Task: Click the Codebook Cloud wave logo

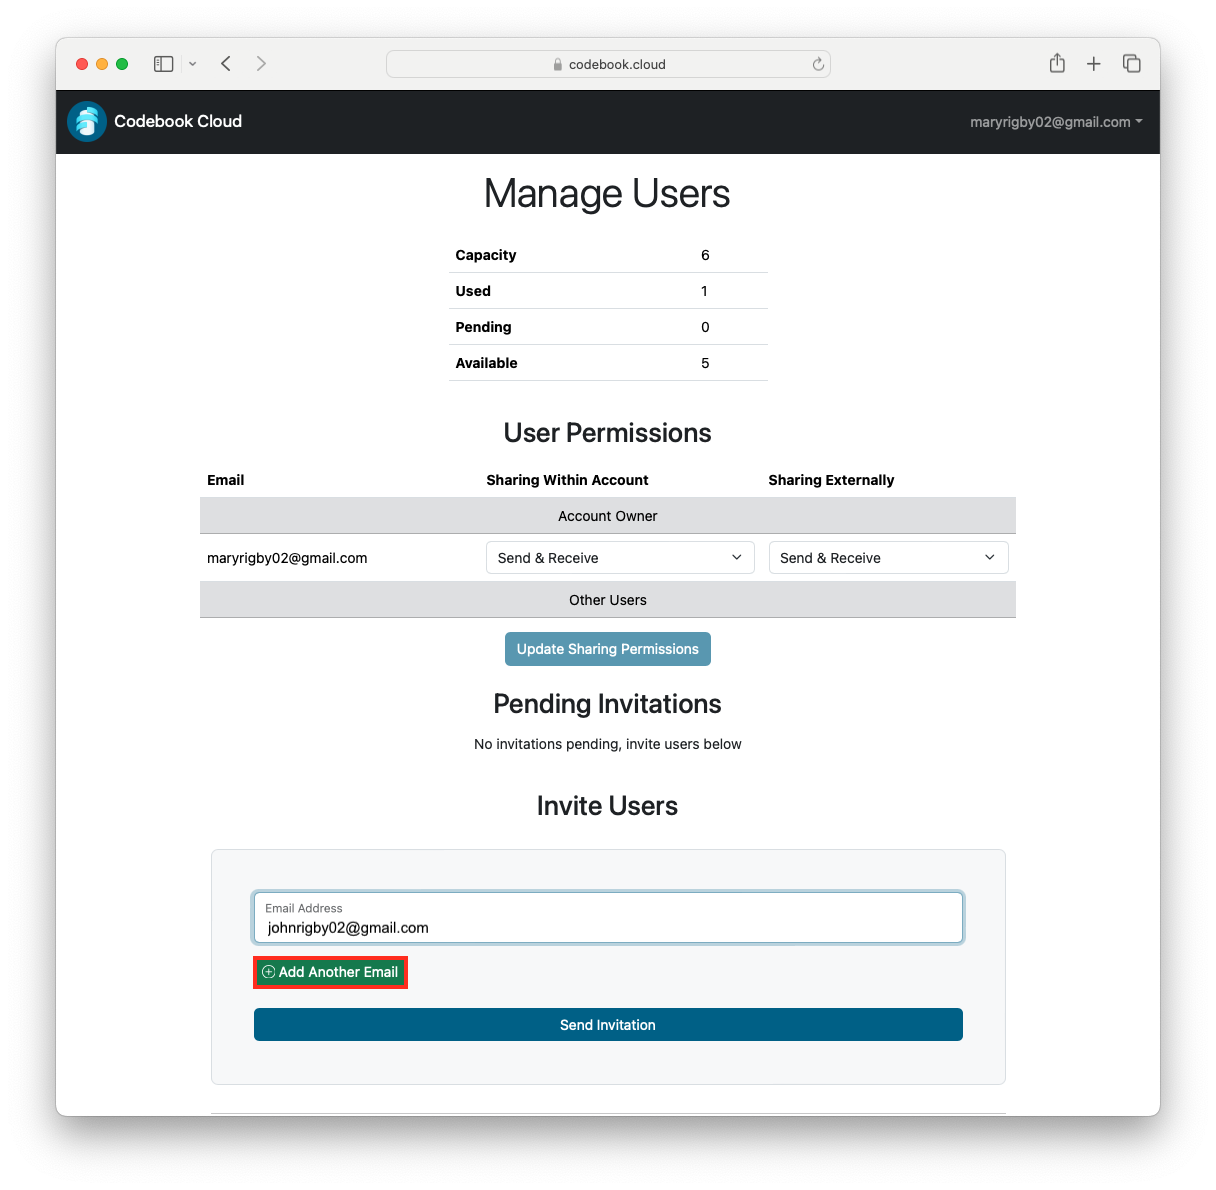Action: point(86,121)
